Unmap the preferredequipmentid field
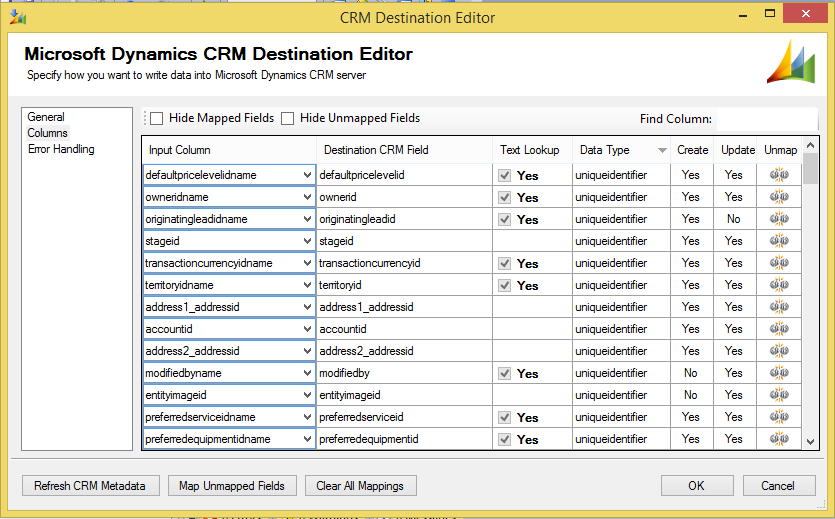The height and width of the screenshot is (519, 835). pyautogui.click(x=779, y=439)
